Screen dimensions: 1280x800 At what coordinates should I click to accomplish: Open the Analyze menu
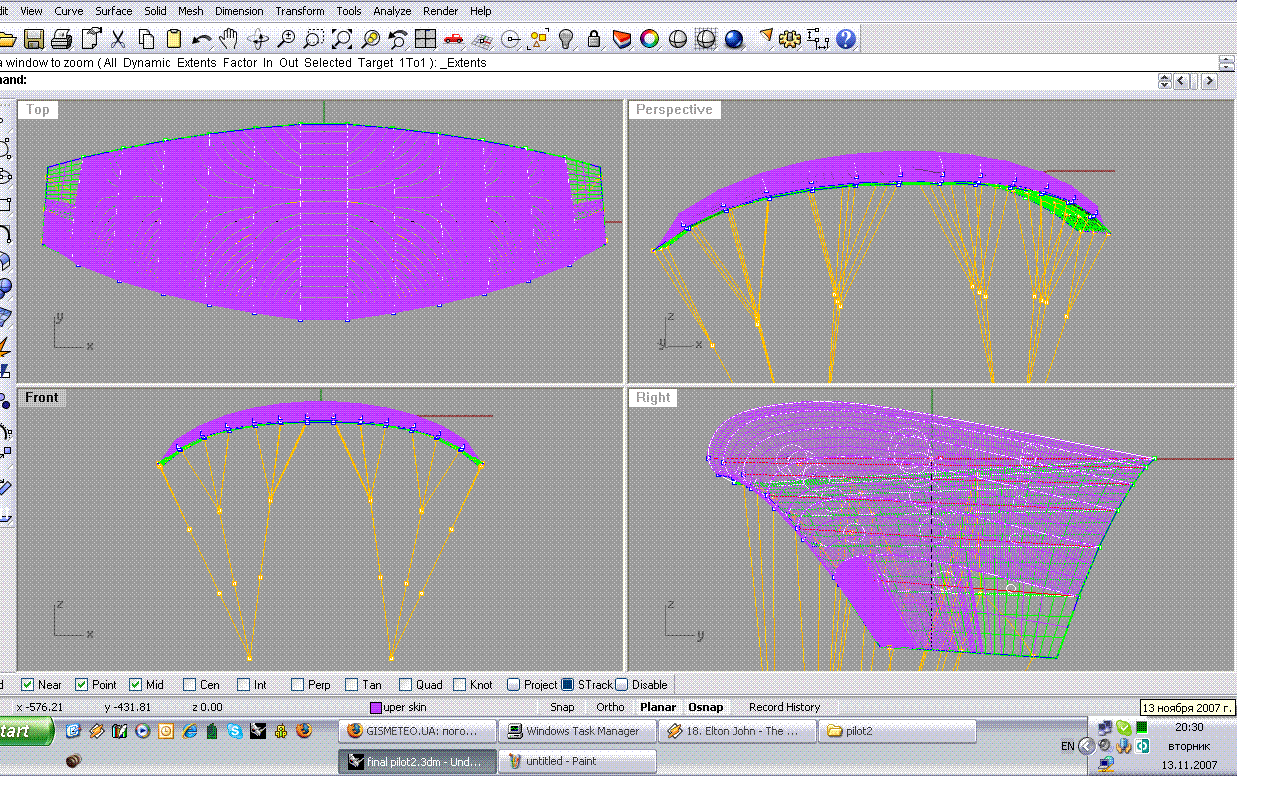click(392, 11)
